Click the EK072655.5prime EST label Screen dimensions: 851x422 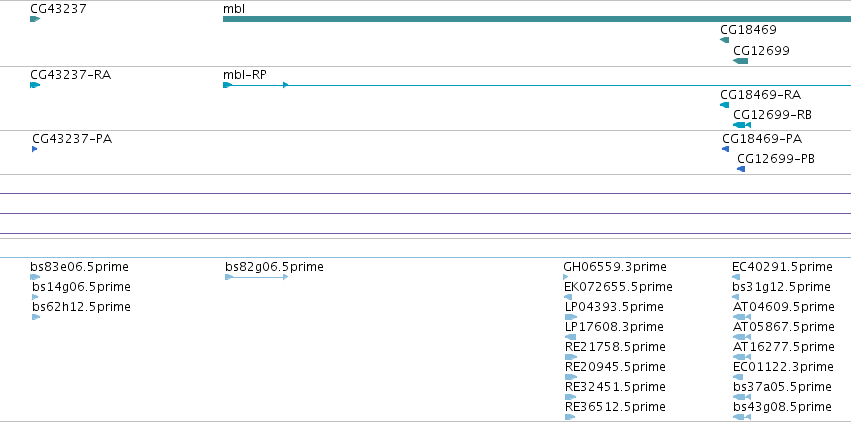pos(618,287)
